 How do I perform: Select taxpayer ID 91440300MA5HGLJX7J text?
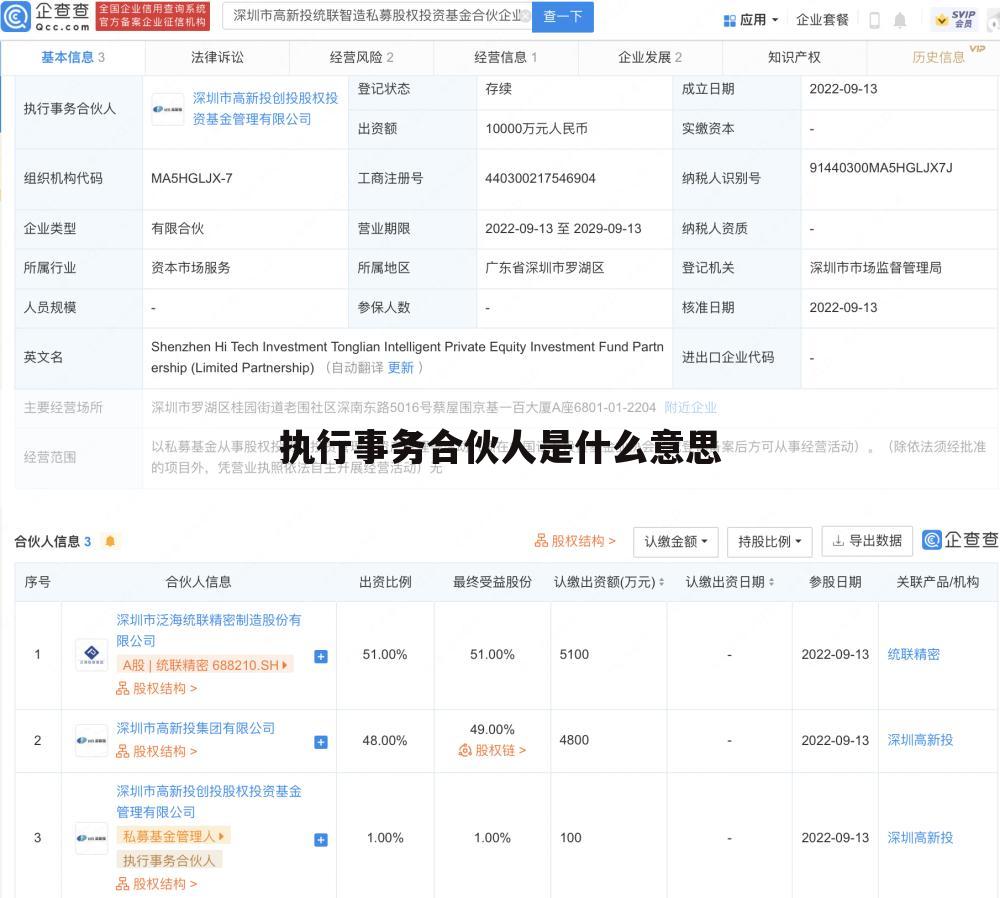click(881, 168)
